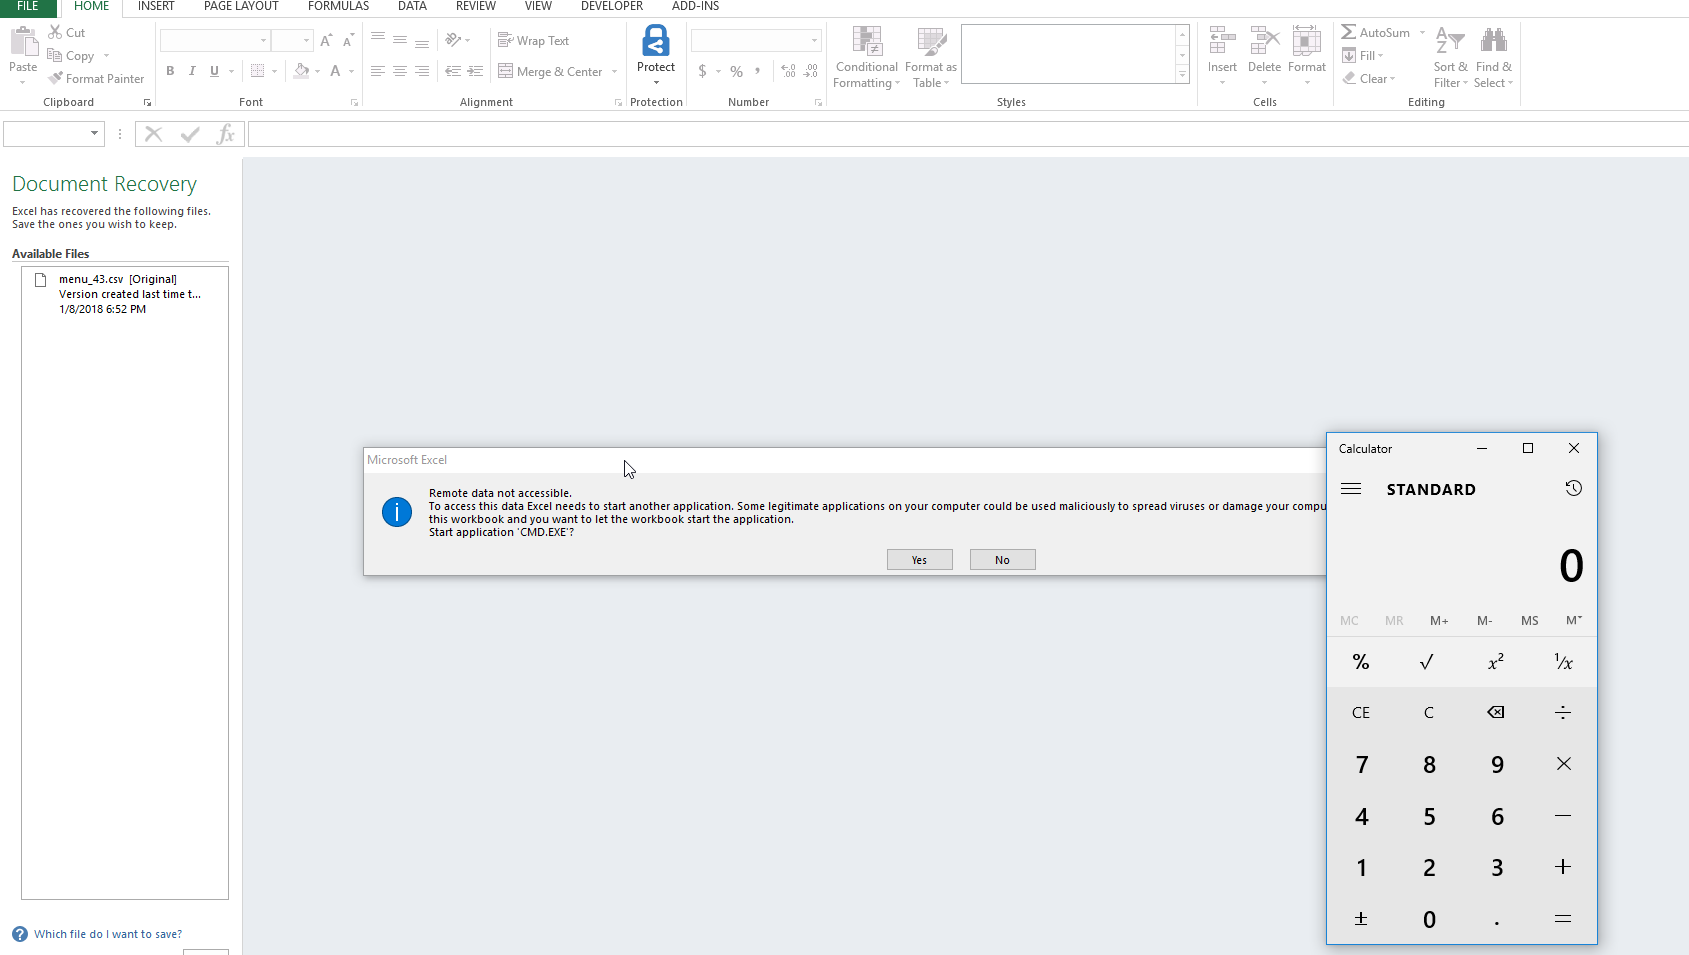Viewport: 1689px width, 955px height.
Task: Open the Format cells menu
Action: pos(1307,56)
